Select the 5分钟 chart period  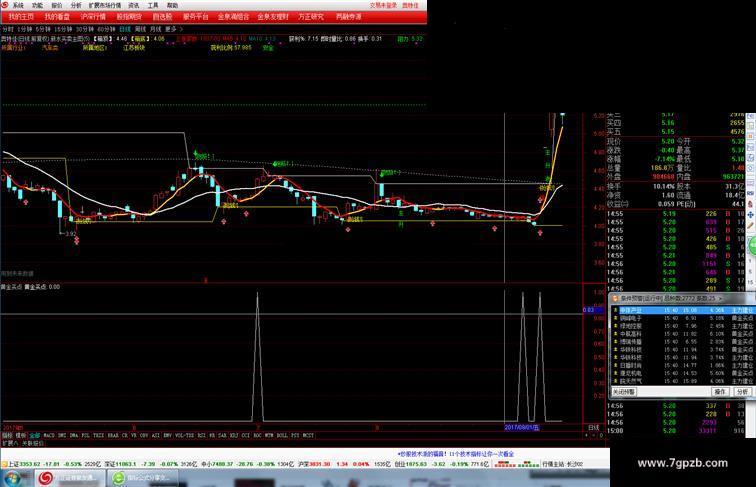click(x=42, y=29)
